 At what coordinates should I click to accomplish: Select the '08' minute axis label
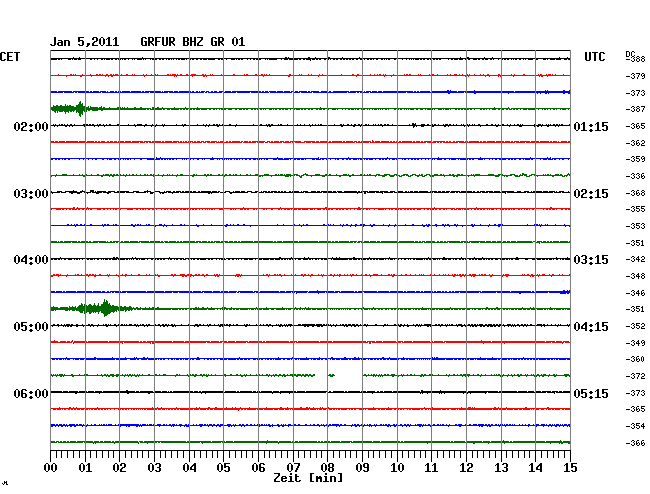pos(327,468)
